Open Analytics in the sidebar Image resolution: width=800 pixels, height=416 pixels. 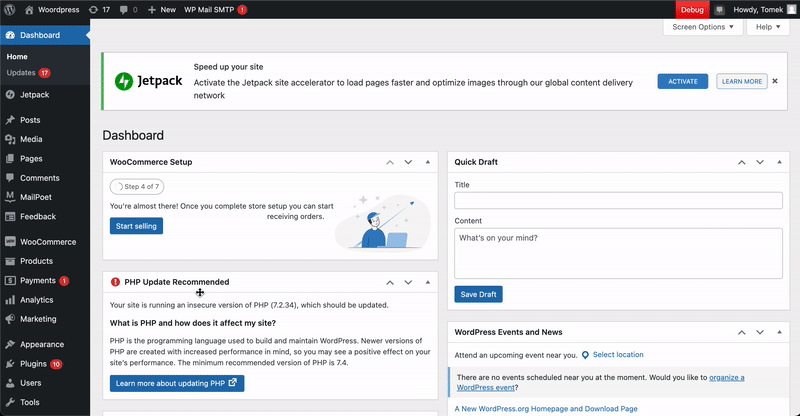pyautogui.click(x=45, y=300)
